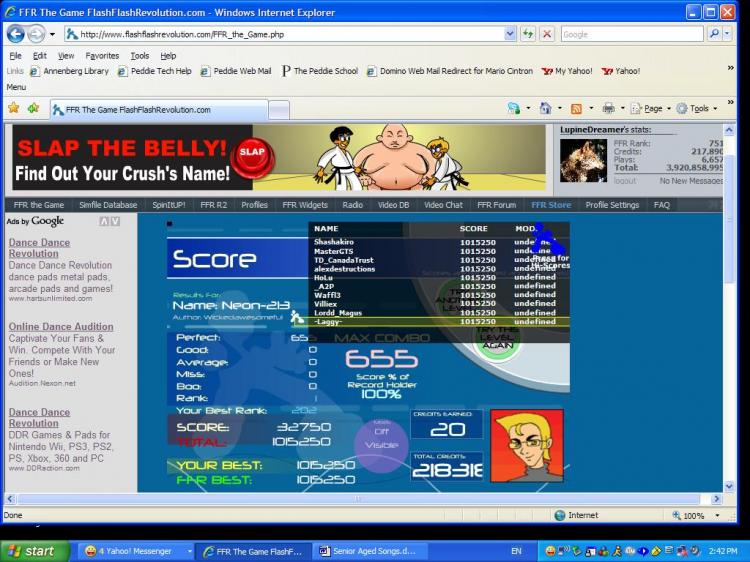
Task: Open the File menu
Action: pos(15,55)
